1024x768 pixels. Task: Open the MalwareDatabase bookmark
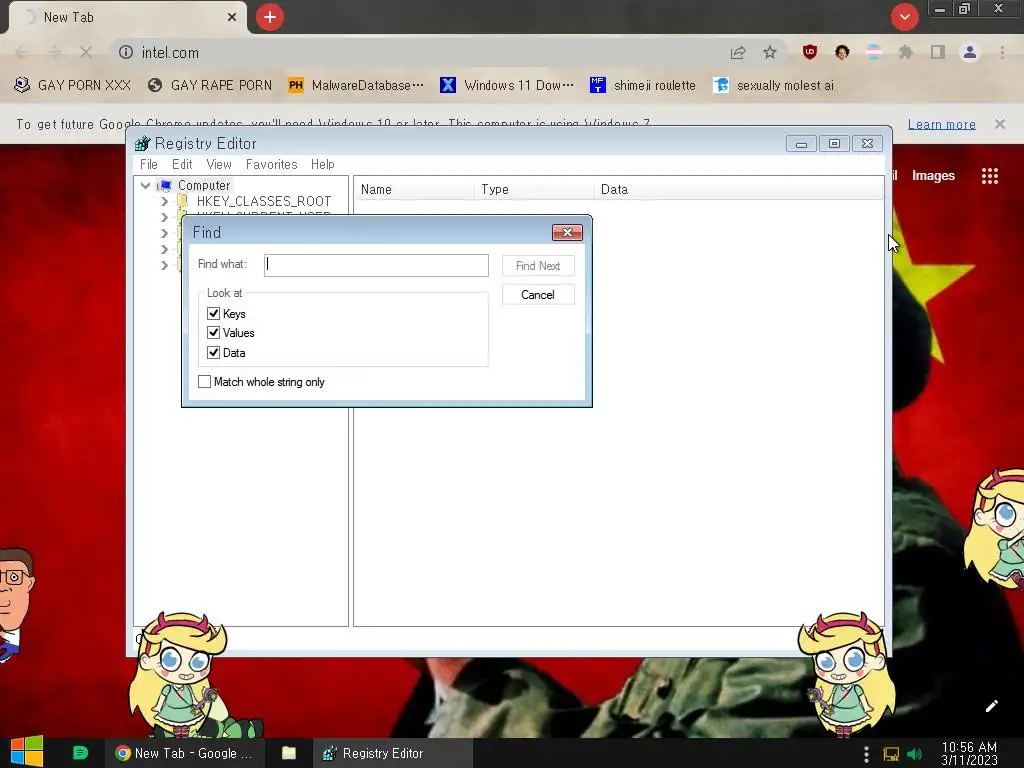pos(356,86)
